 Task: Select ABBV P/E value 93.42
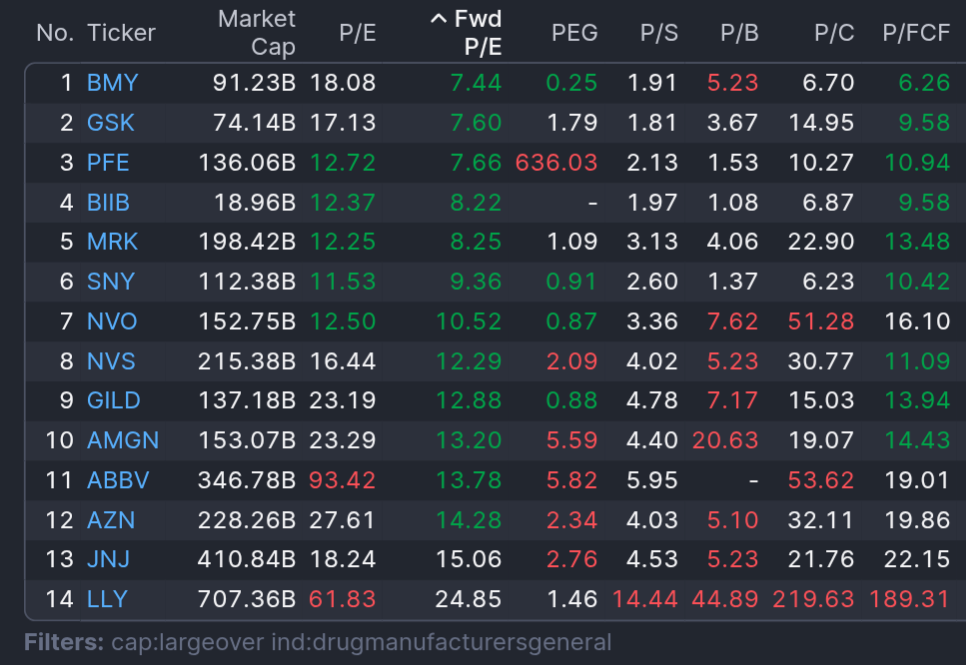[x=343, y=480]
